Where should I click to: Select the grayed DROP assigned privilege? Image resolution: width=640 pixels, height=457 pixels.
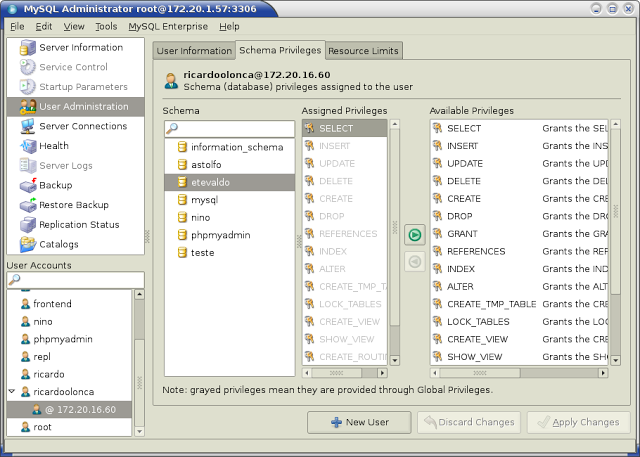(x=345, y=216)
